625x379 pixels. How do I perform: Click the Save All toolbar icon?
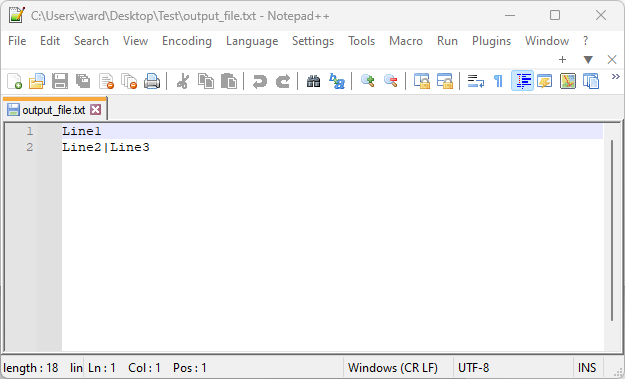coord(83,81)
